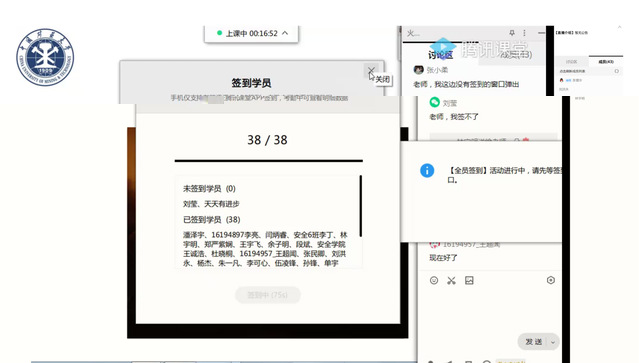Click the 已签到学员 (38) heading
This screenshot has height=363, width=639.
point(212,220)
